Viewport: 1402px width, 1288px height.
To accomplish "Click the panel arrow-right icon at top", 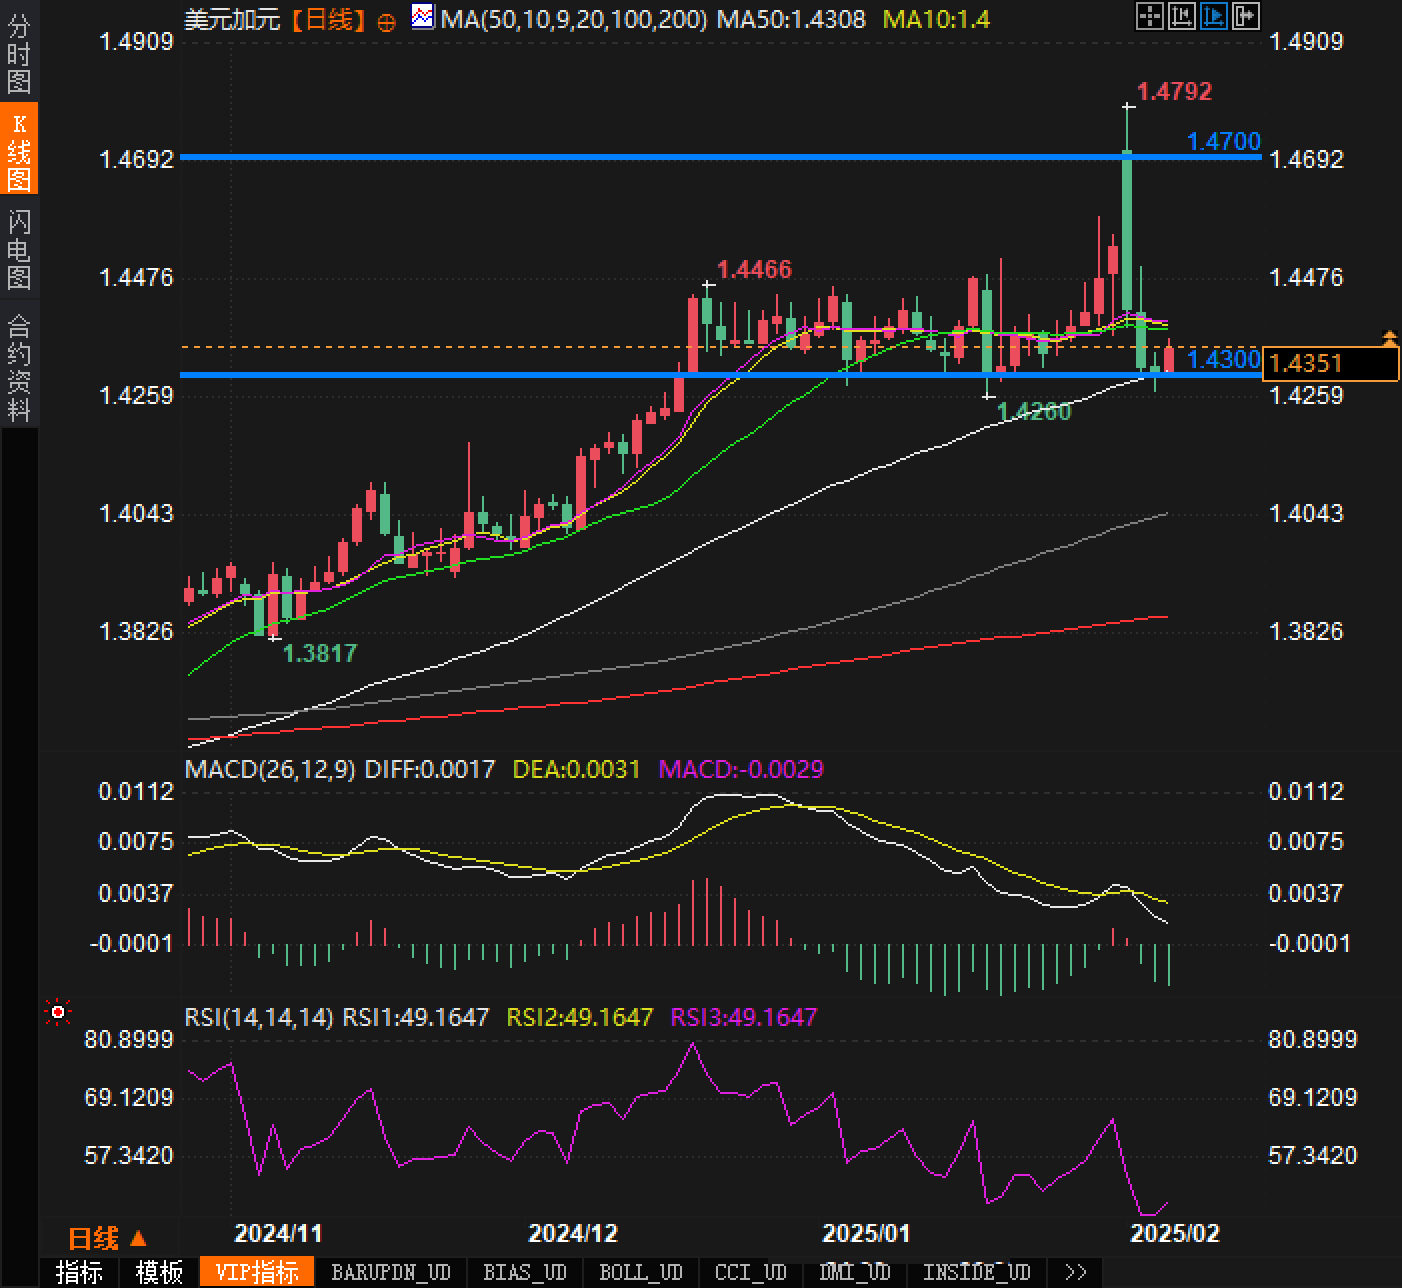I will pyautogui.click(x=1246, y=15).
